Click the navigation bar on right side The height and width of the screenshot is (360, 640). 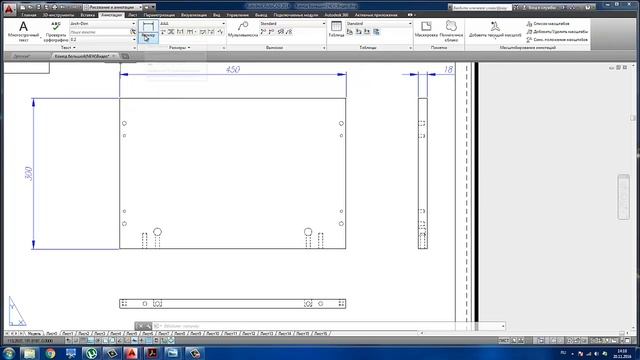tap(623, 197)
